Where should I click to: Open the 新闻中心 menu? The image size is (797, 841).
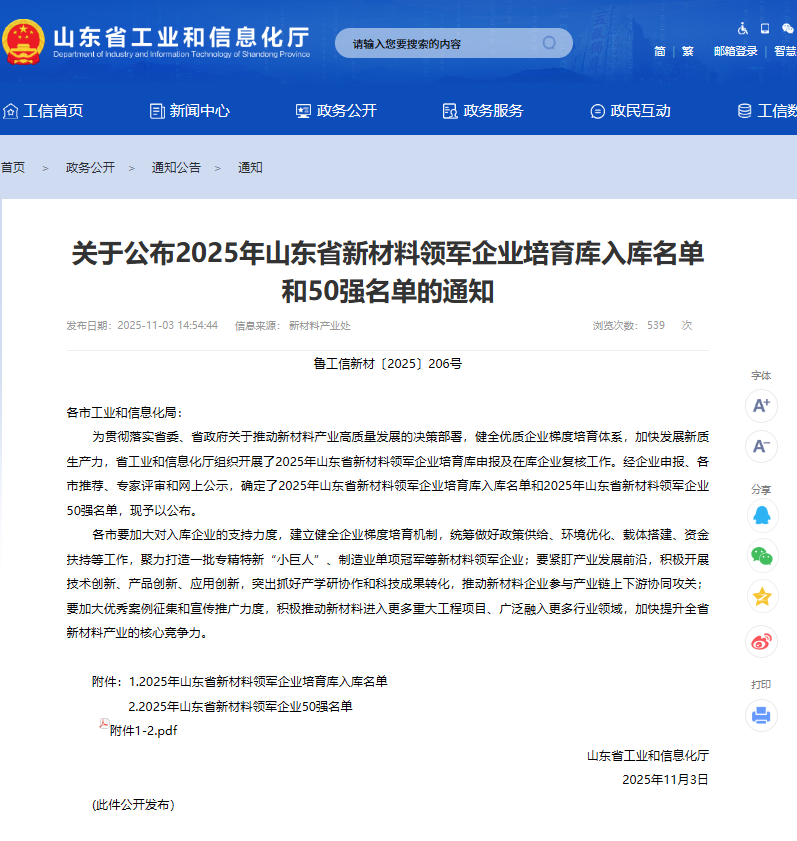189,111
